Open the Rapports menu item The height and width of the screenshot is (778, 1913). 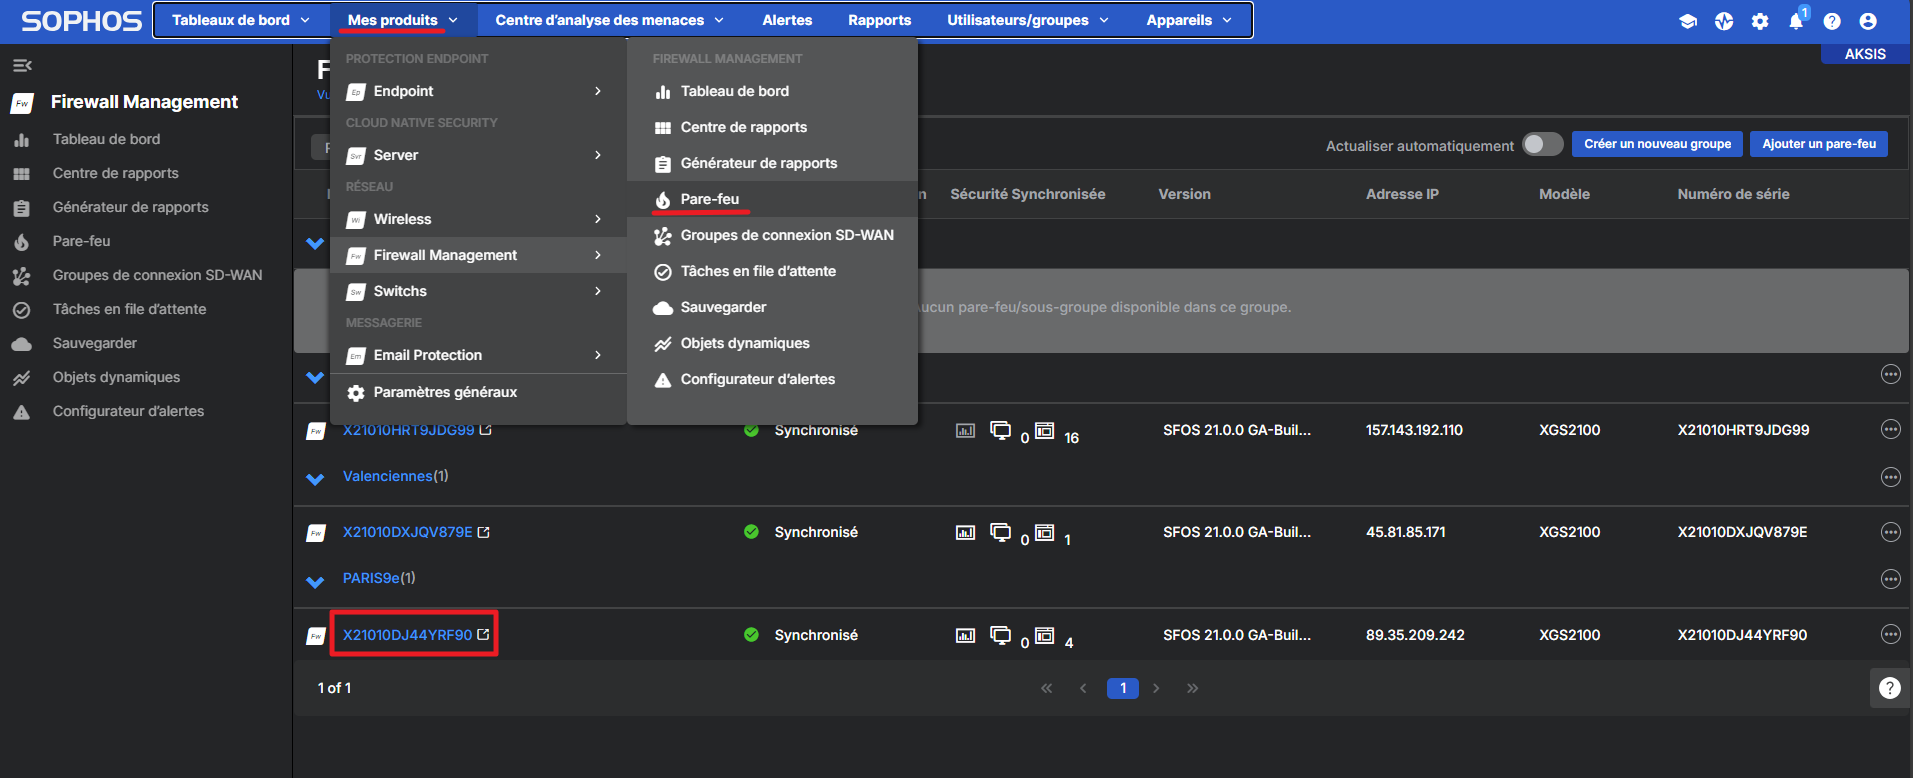click(x=880, y=20)
